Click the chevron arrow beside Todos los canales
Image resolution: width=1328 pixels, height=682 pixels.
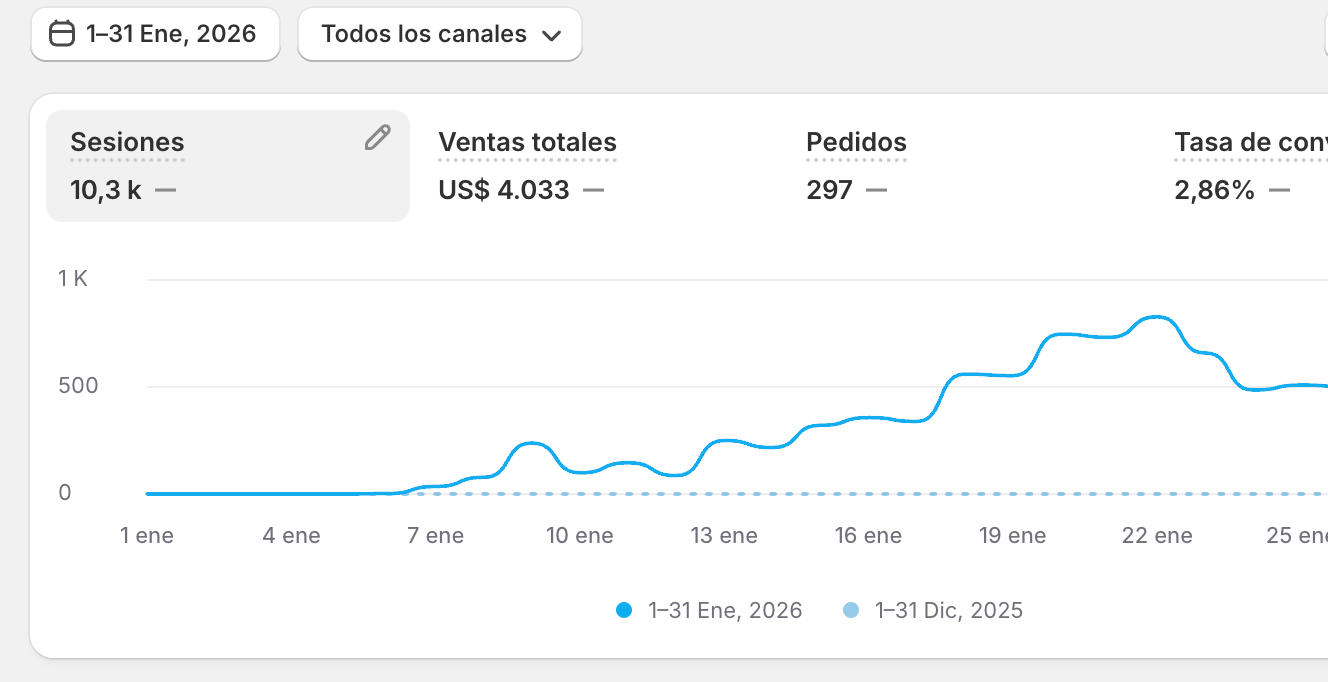click(x=551, y=36)
